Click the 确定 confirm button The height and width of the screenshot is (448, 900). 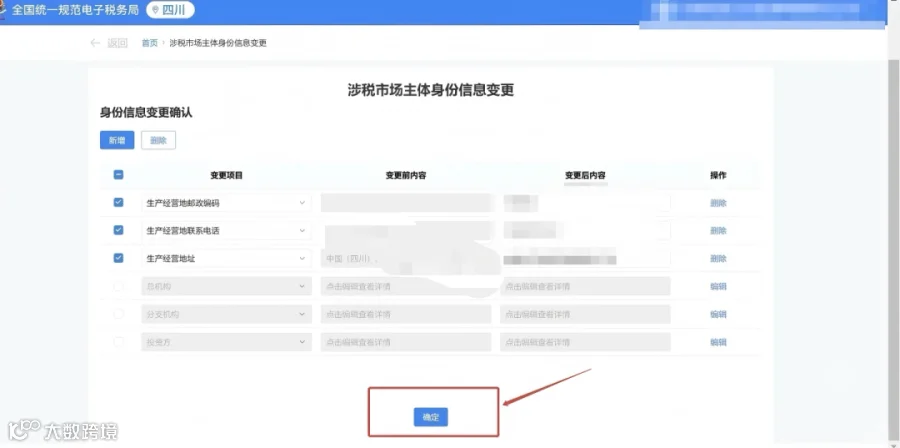(x=430, y=417)
